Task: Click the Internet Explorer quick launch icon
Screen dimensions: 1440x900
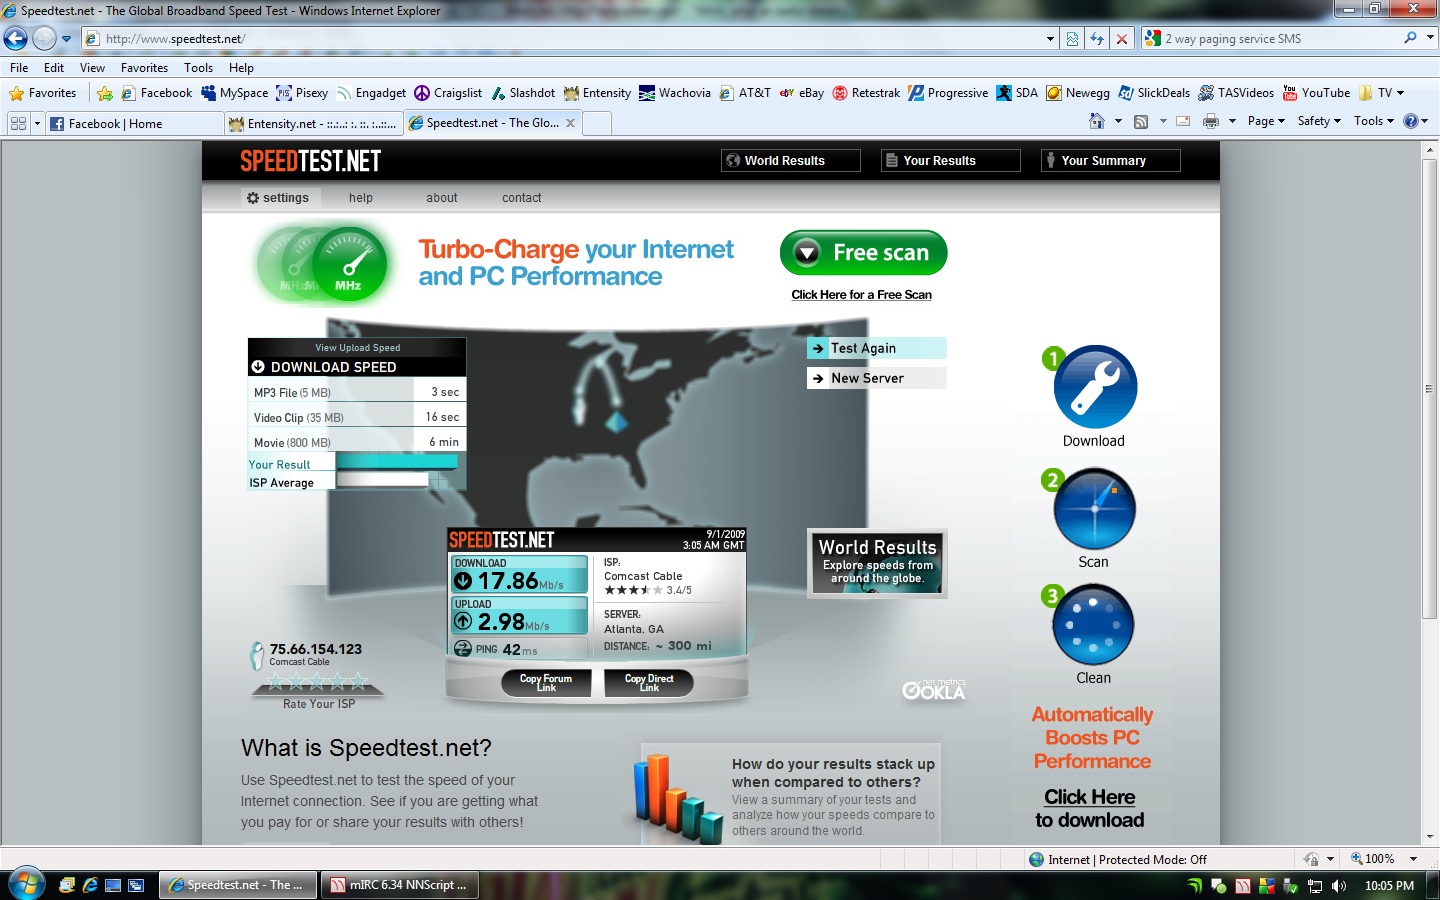Action: click(x=90, y=885)
